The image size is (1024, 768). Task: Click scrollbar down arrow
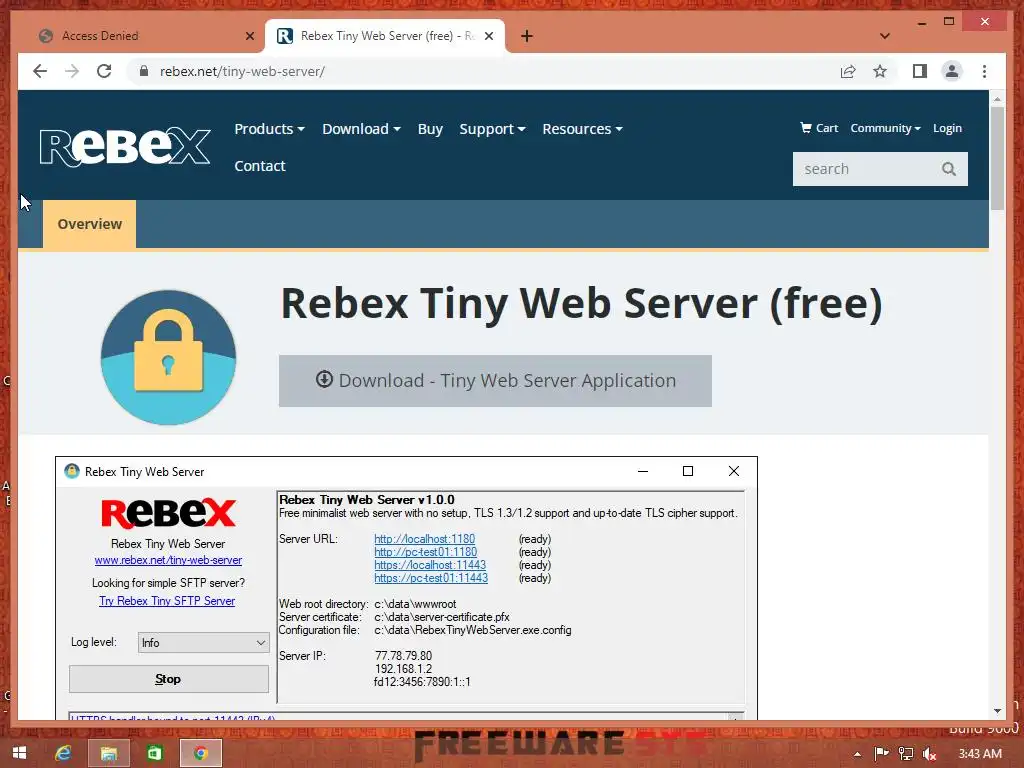coord(997,711)
